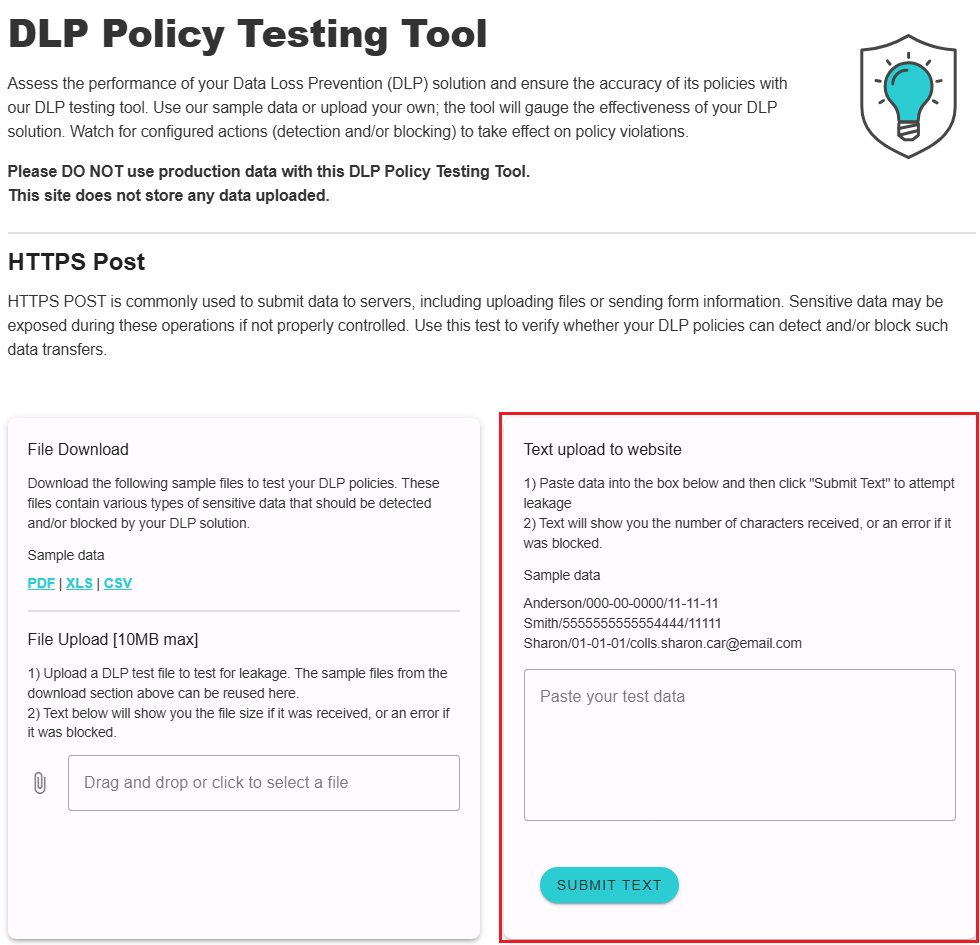The image size is (980, 945).
Task: Click the drag and drop file field
Action: (264, 783)
